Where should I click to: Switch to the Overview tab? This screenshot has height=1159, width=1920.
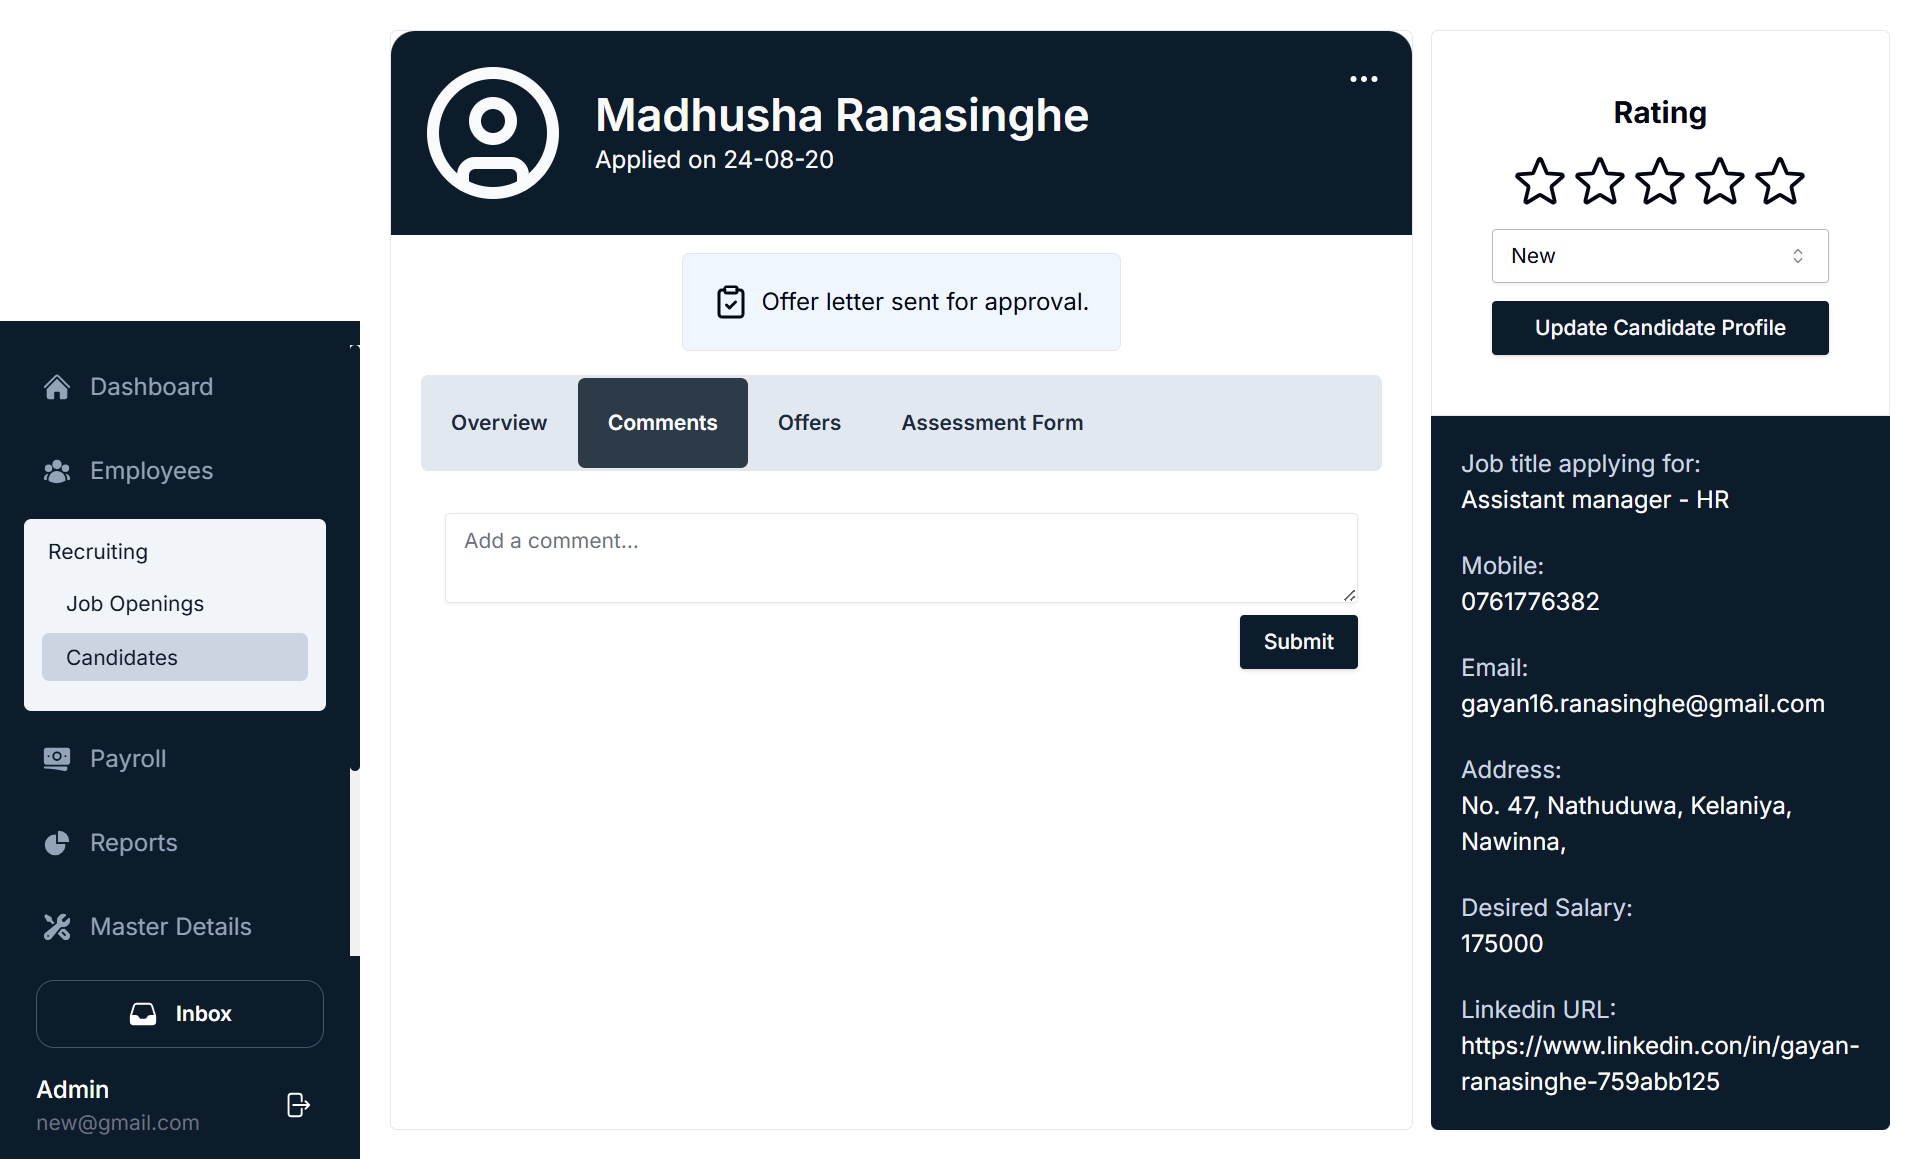pos(499,422)
